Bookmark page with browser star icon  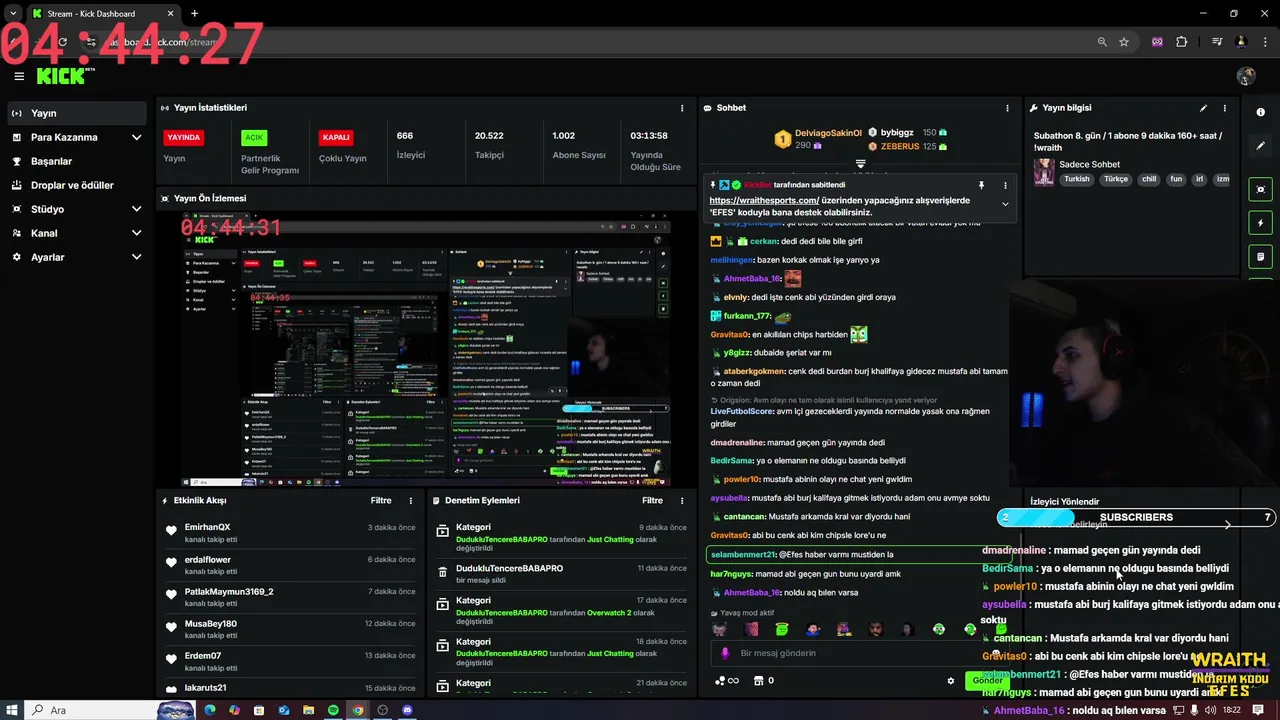[x=1124, y=42]
